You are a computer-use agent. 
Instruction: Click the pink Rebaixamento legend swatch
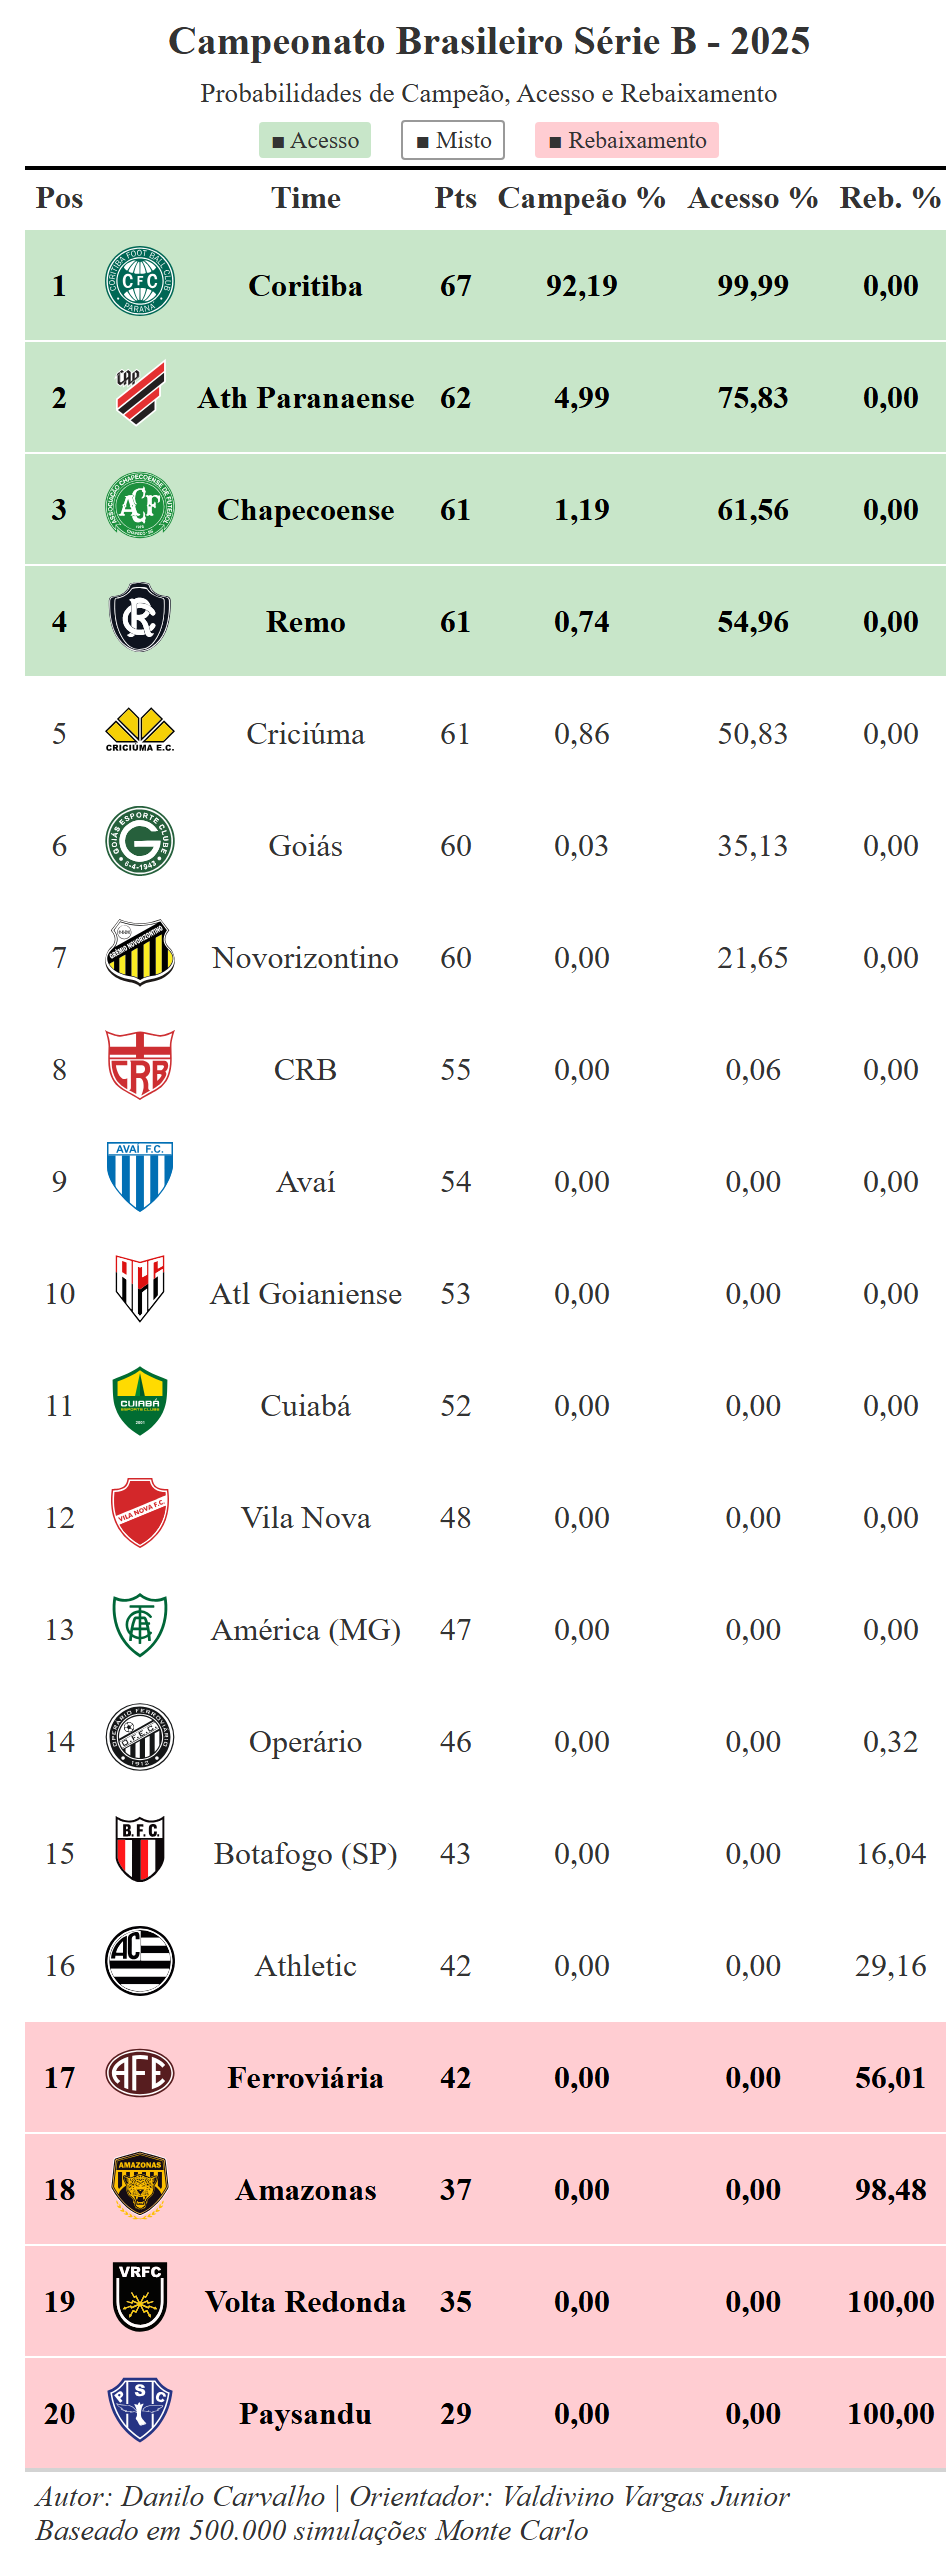(x=627, y=141)
